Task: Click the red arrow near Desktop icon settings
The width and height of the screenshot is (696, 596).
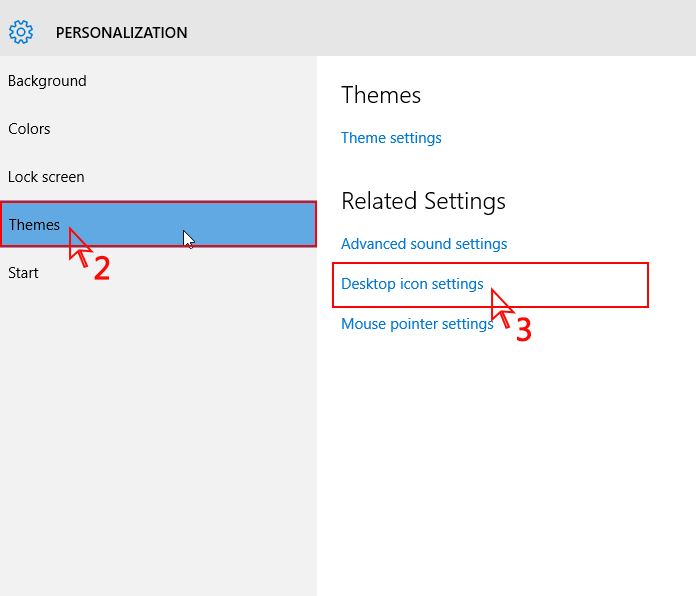Action: (x=502, y=309)
